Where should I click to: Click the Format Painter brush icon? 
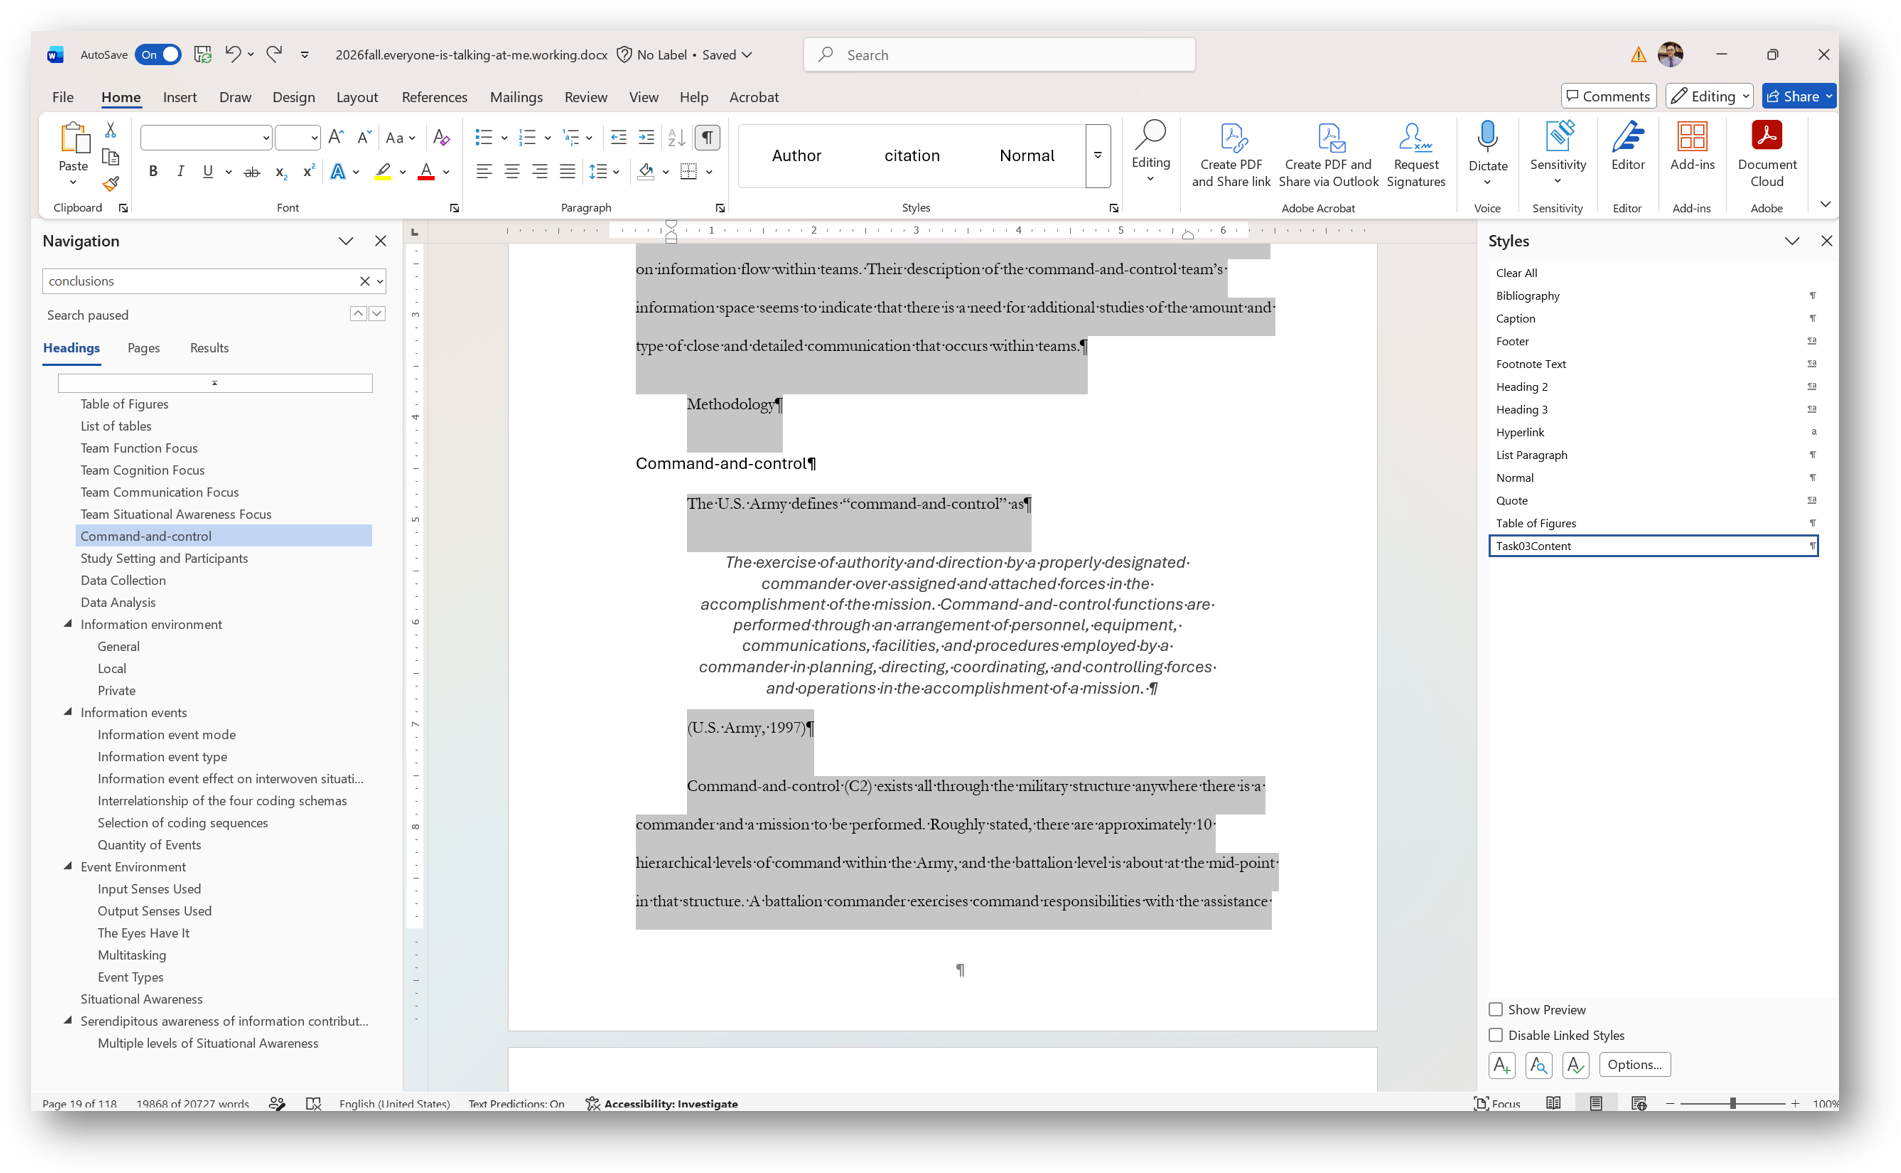pyautogui.click(x=111, y=184)
